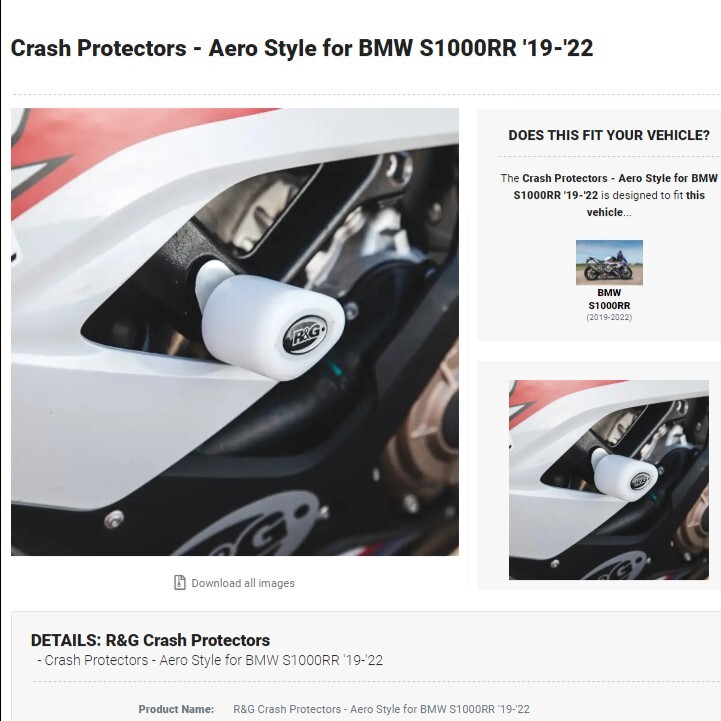Click the R&G Crash Protectors product name value
This screenshot has height=721, width=721.
tap(381, 709)
